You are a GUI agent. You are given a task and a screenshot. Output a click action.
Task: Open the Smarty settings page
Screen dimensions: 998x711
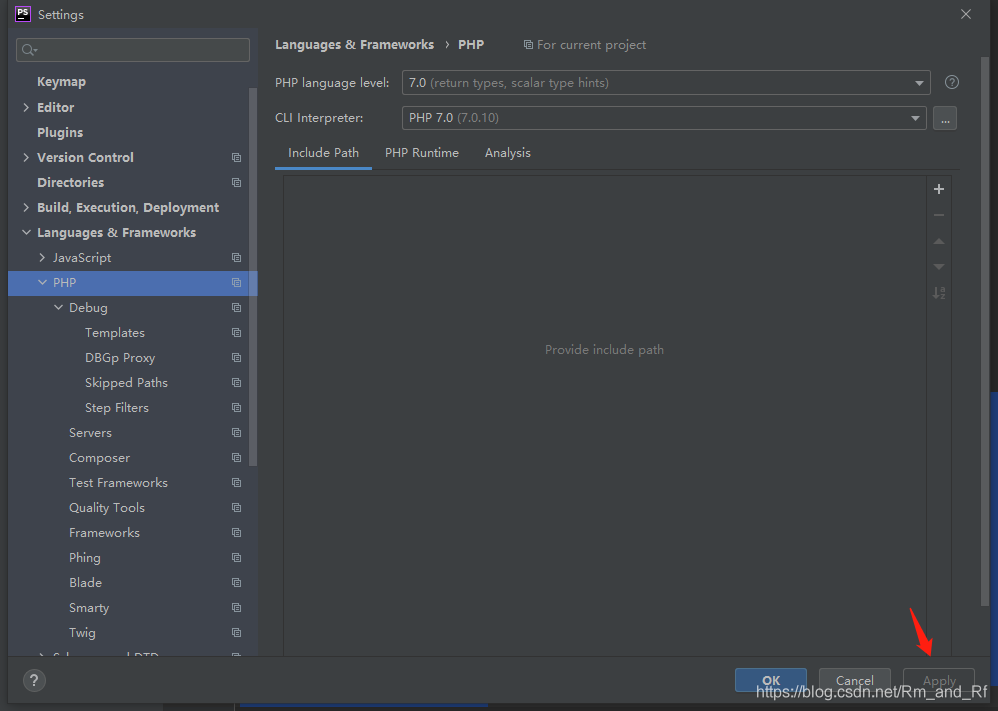click(x=89, y=608)
